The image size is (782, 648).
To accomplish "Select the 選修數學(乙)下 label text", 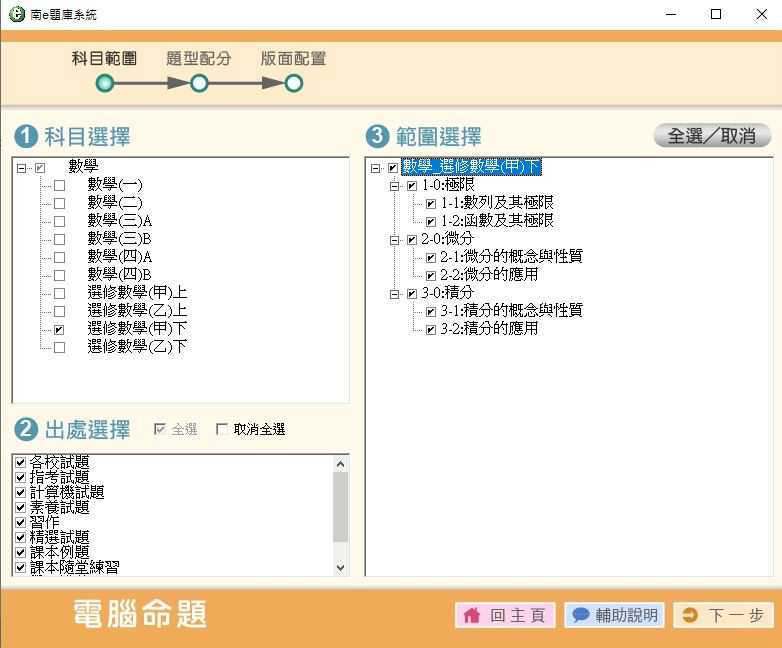I will tap(137, 346).
